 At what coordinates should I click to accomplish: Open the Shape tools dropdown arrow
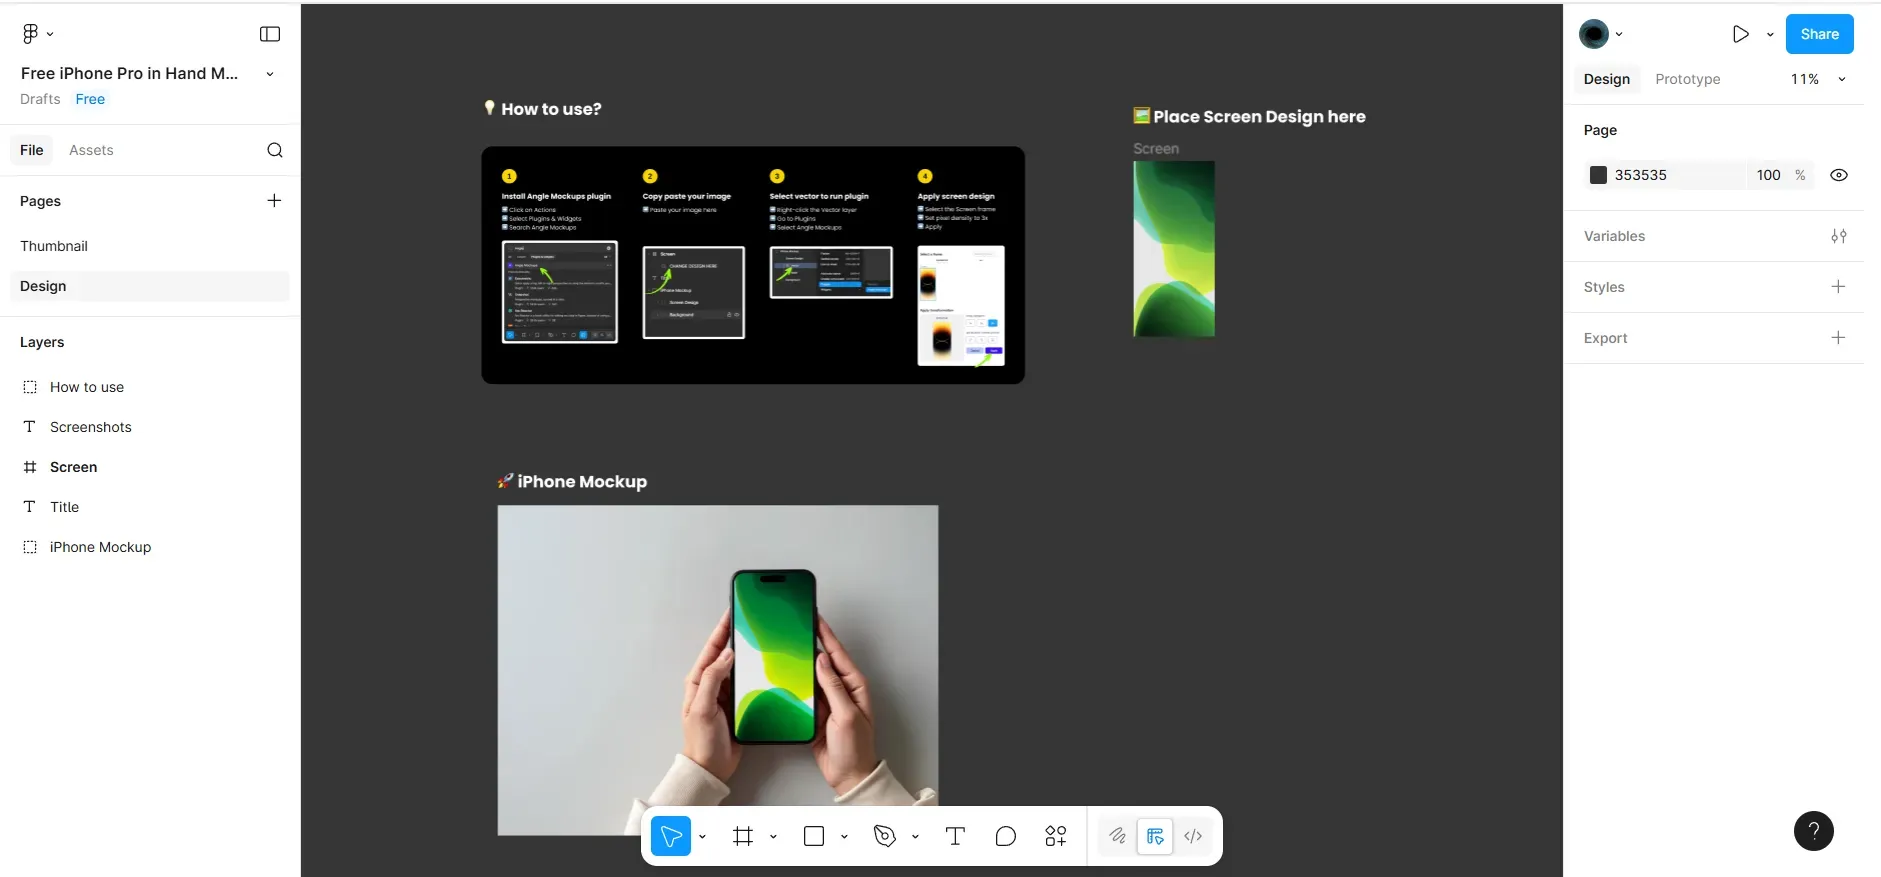pyautogui.click(x=844, y=836)
